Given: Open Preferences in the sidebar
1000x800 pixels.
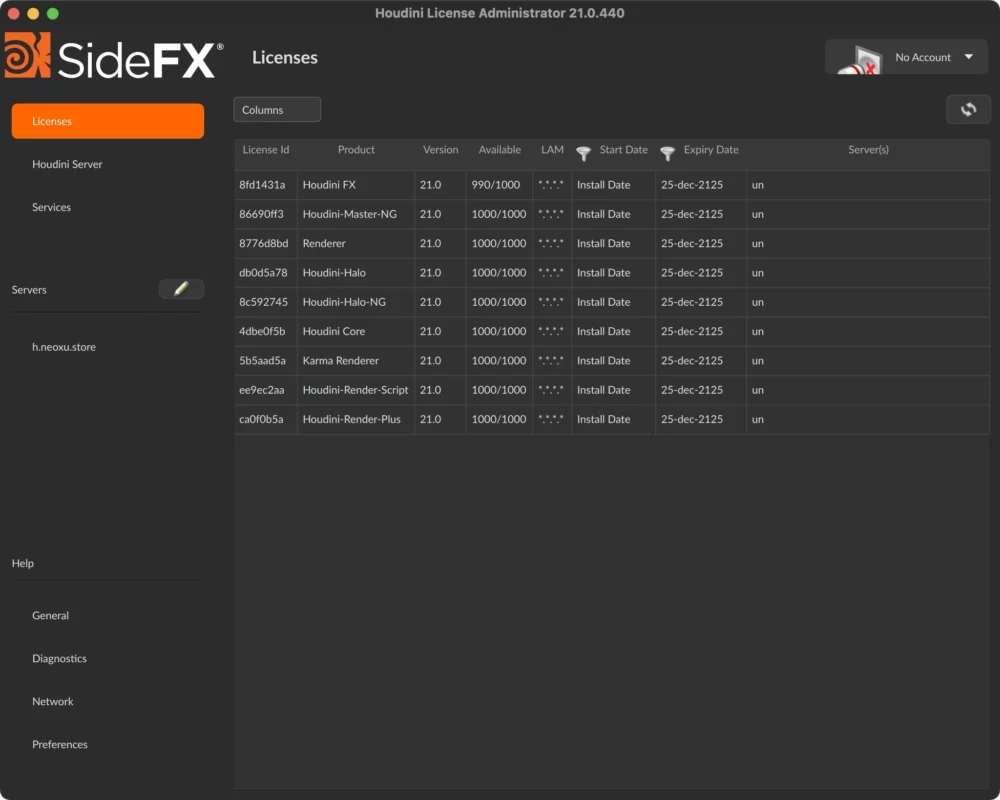Looking at the screenshot, I should coord(60,744).
